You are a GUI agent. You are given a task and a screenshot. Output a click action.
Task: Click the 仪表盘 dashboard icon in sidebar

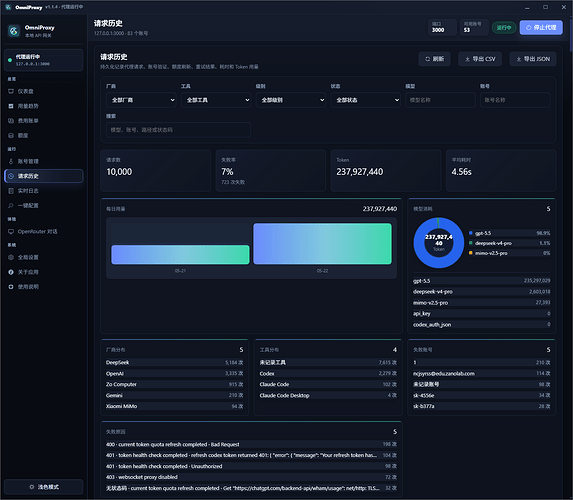[11, 91]
